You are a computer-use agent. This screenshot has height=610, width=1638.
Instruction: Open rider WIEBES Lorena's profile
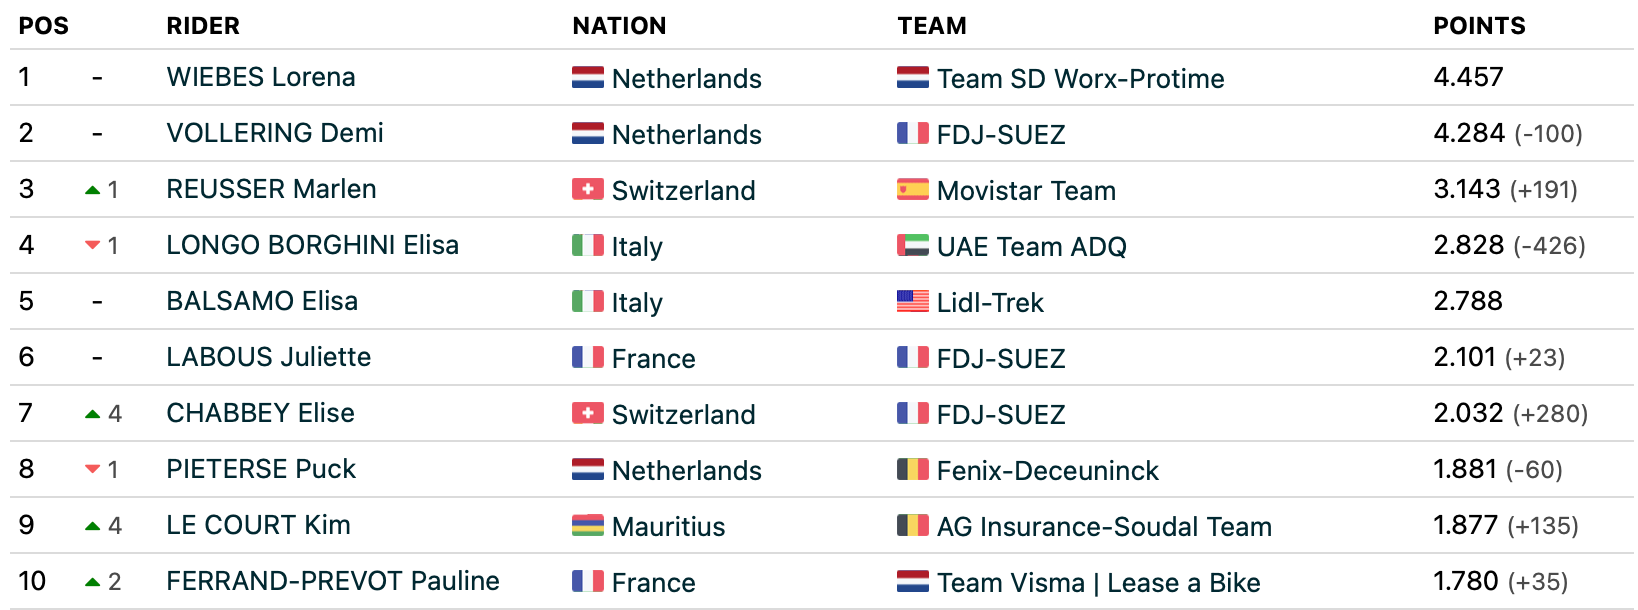(x=261, y=77)
